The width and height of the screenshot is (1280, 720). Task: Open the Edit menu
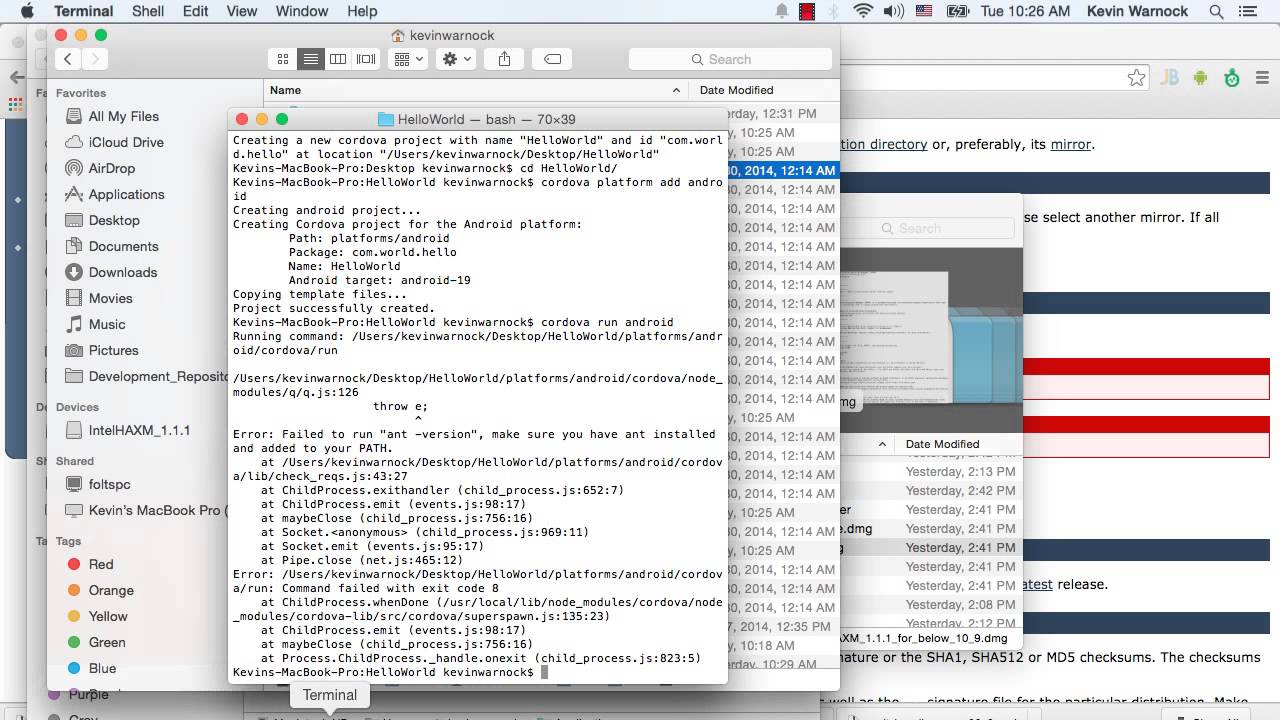(x=195, y=12)
